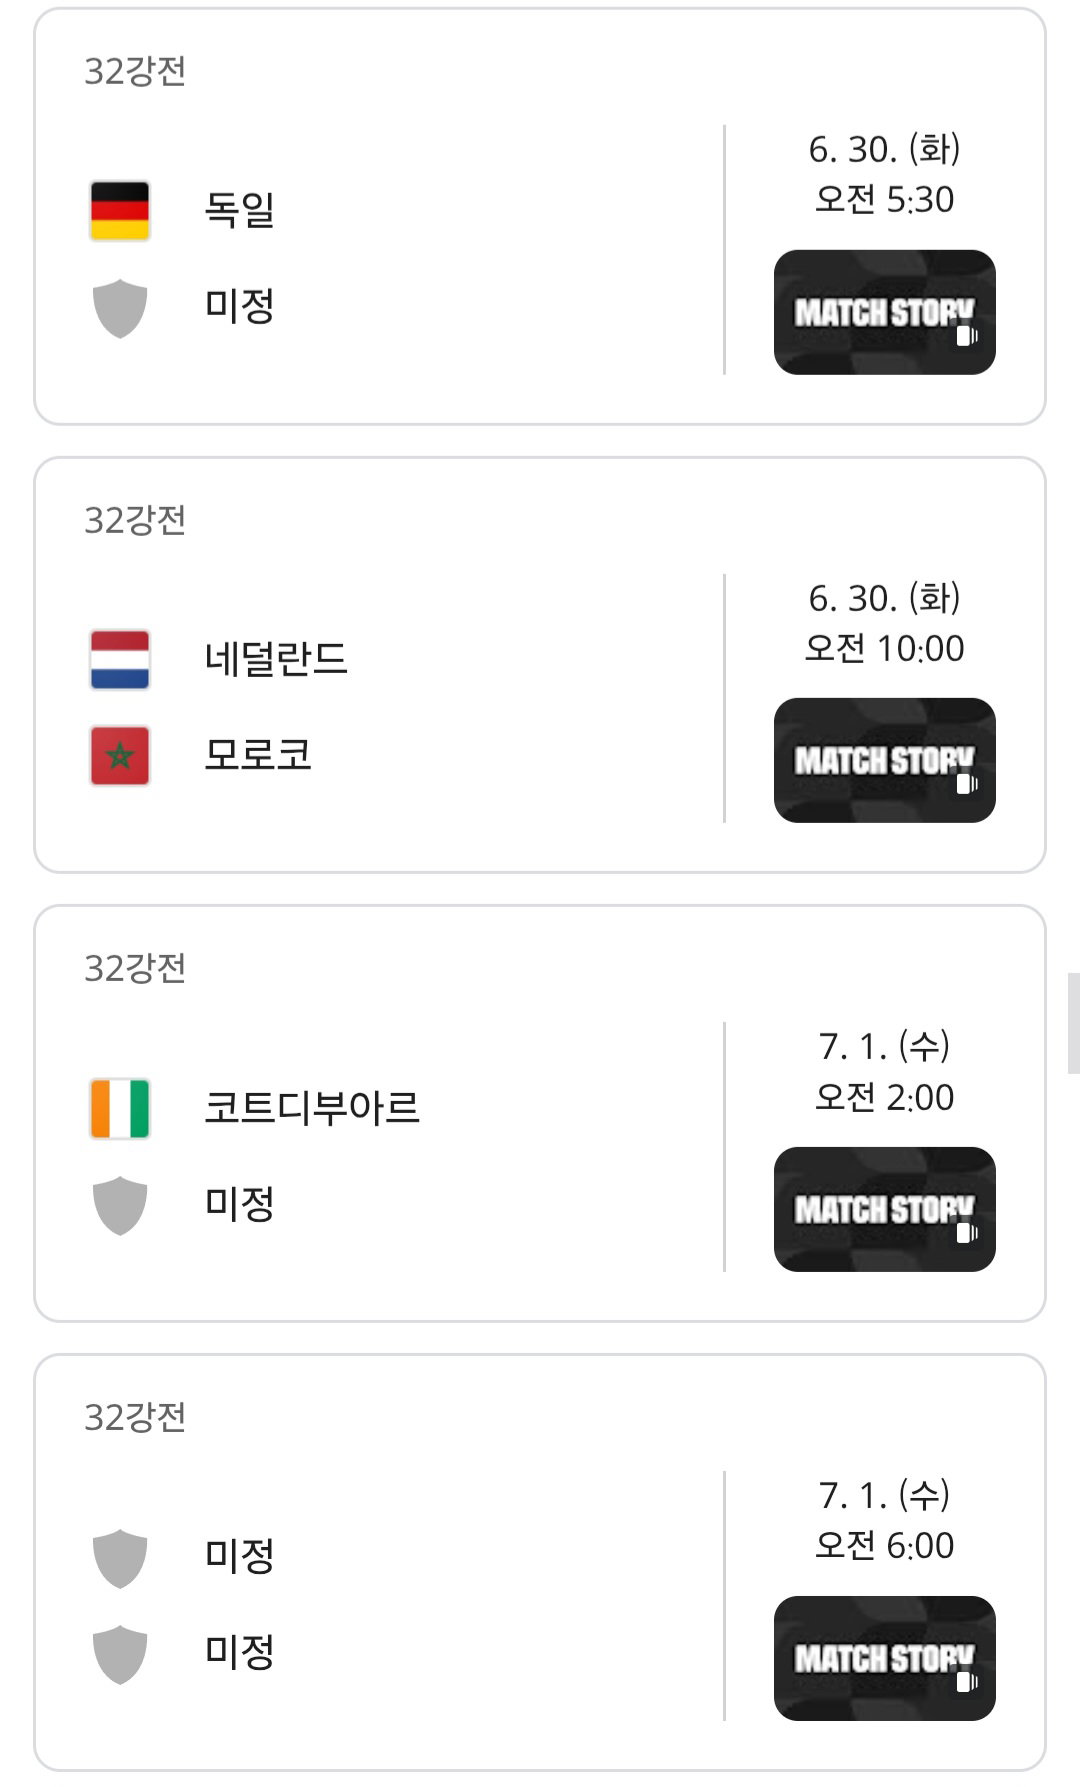The width and height of the screenshot is (1080, 1787).
Task: Open Match Story for Netherlands vs Morocco
Action: tap(885, 760)
